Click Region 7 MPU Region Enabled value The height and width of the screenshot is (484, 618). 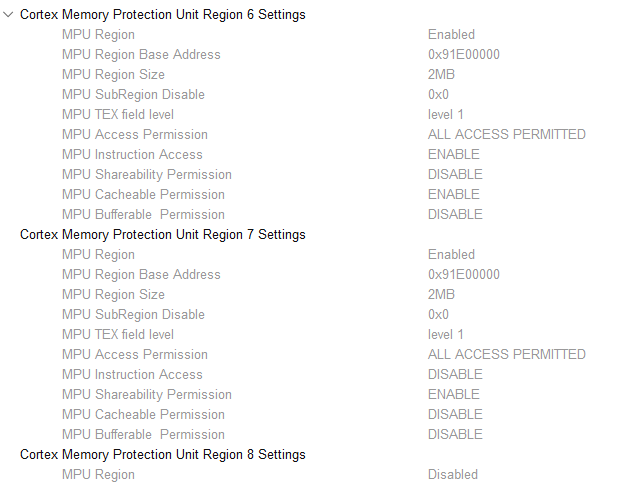[x=451, y=255]
